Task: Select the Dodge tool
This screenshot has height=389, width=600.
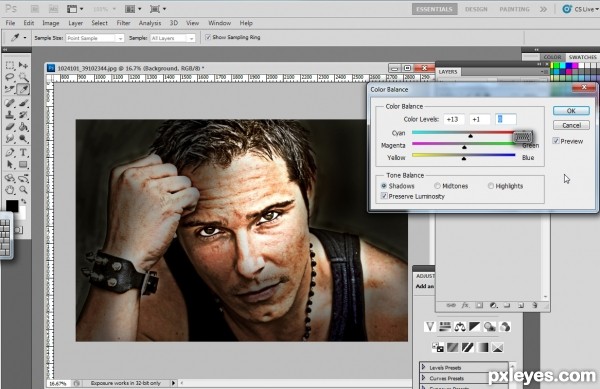Action: pos(23,138)
